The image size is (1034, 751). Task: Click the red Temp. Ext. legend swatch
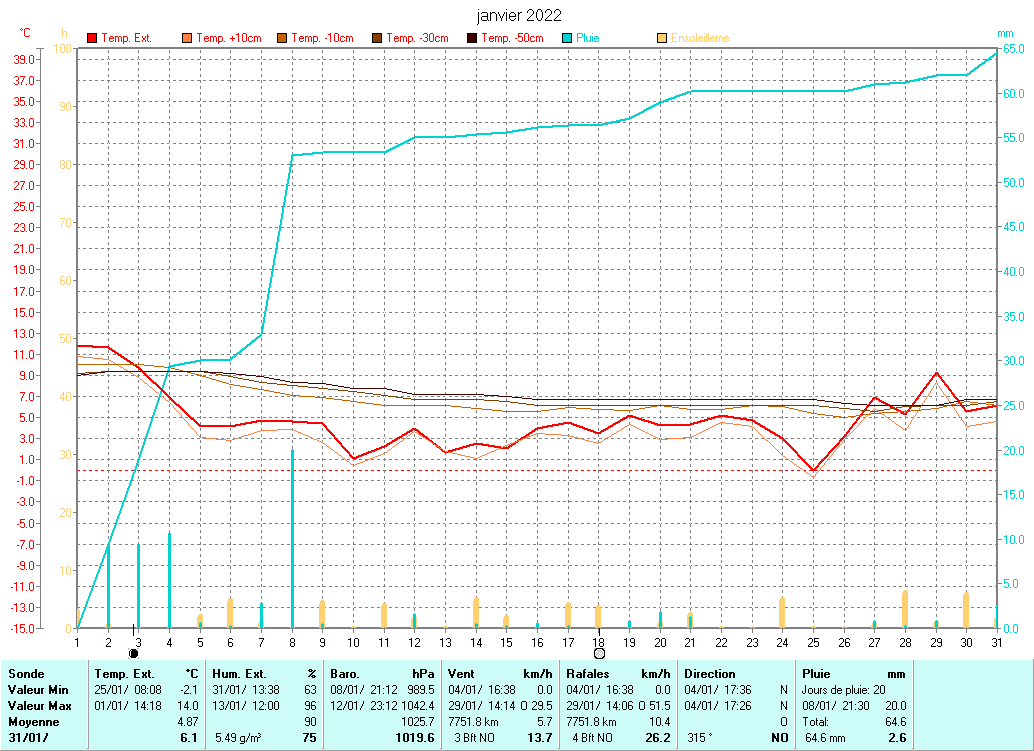point(93,38)
